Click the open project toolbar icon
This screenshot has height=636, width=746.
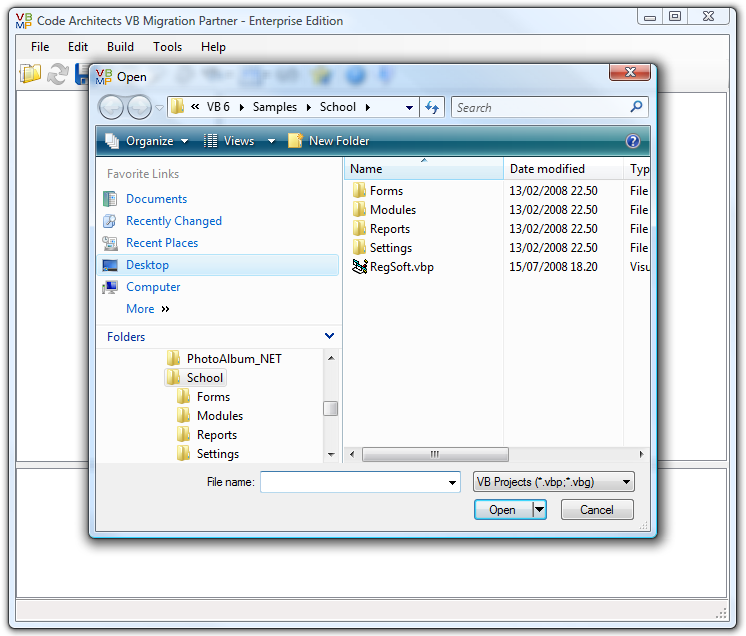pos(30,74)
